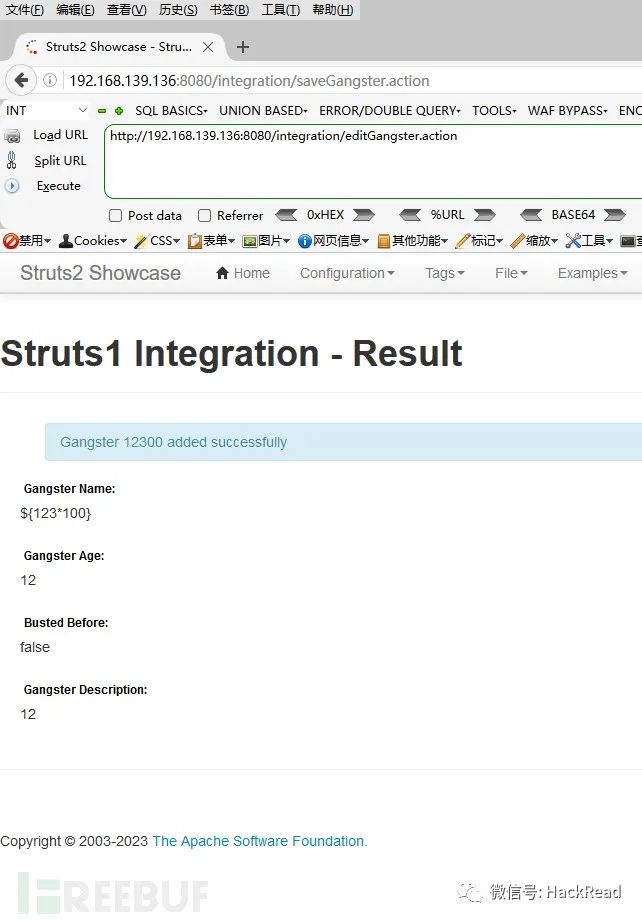Open the 工具 web developer toolbar menu
Screen dimensions: 642x921
(x=589, y=241)
